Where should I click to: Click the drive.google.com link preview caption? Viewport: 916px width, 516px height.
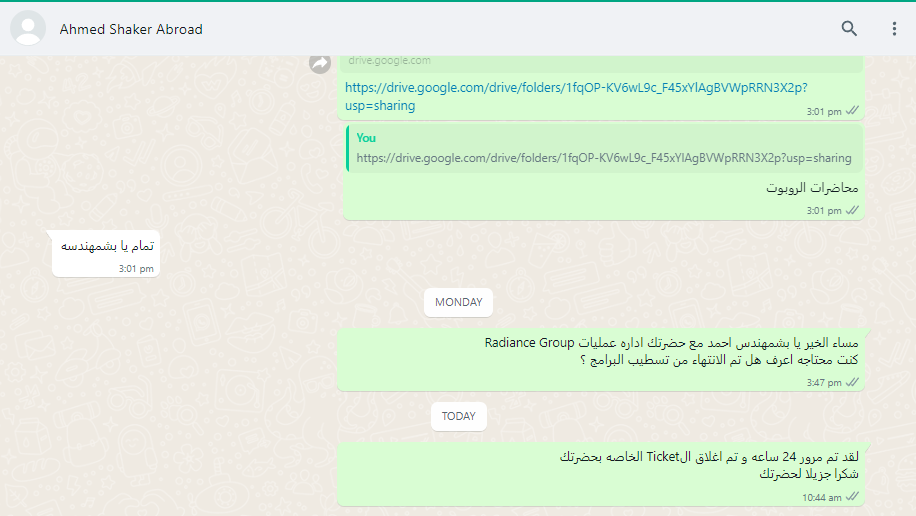(389, 60)
